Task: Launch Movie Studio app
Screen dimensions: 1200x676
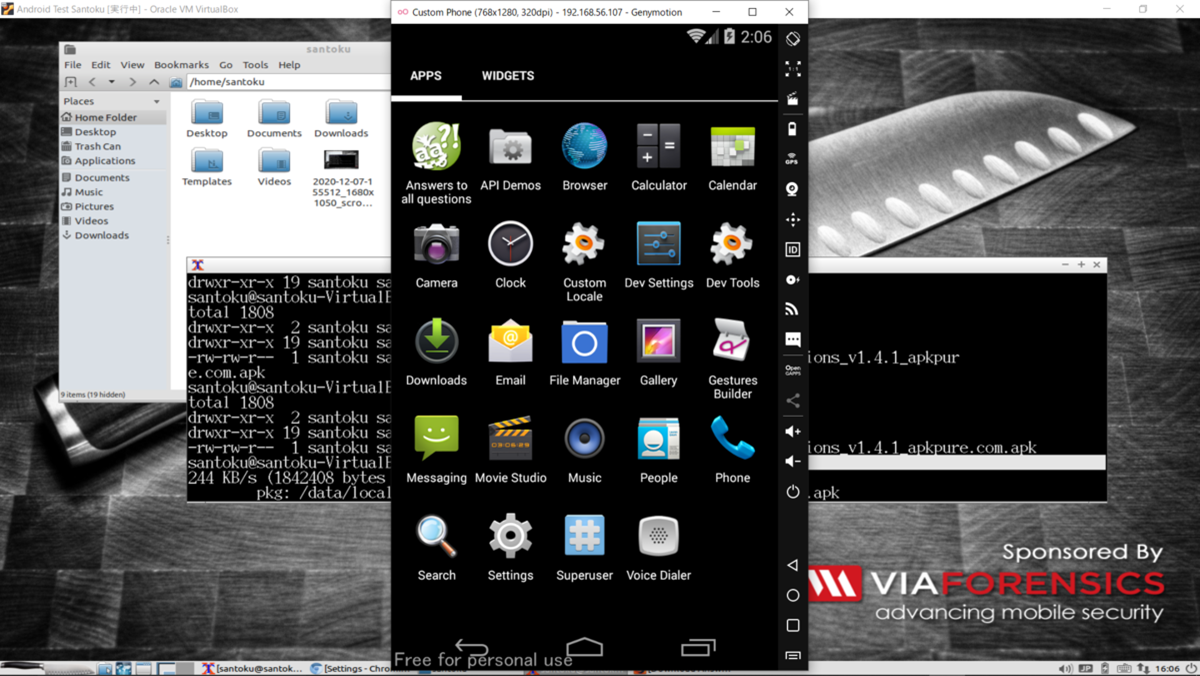Action: click(510, 450)
